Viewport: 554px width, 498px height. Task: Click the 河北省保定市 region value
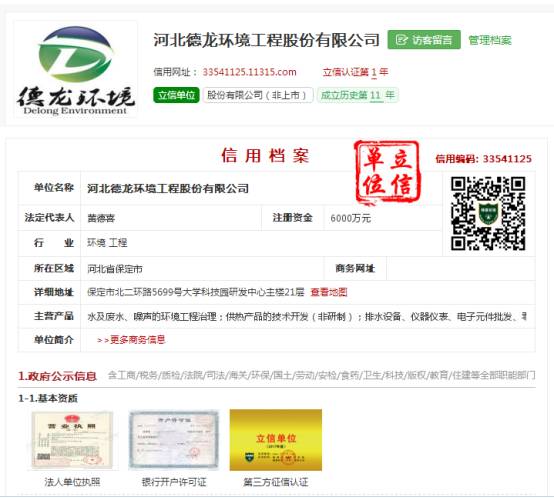pos(115,269)
